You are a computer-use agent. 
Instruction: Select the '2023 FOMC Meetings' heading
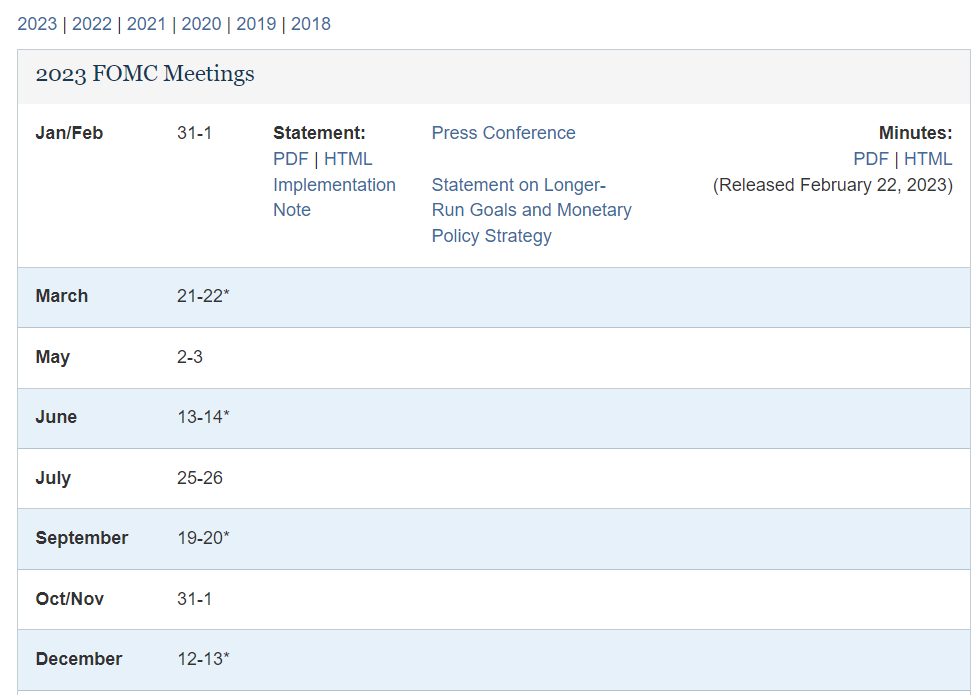145,74
